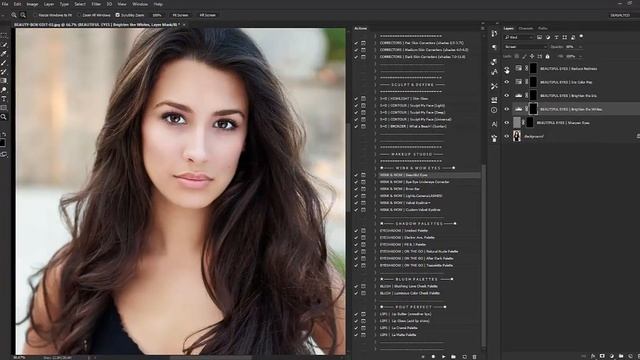Open the Kind filter dropdown in Layers
Image resolution: width=640 pixels, height=360 pixels.
tap(519, 37)
